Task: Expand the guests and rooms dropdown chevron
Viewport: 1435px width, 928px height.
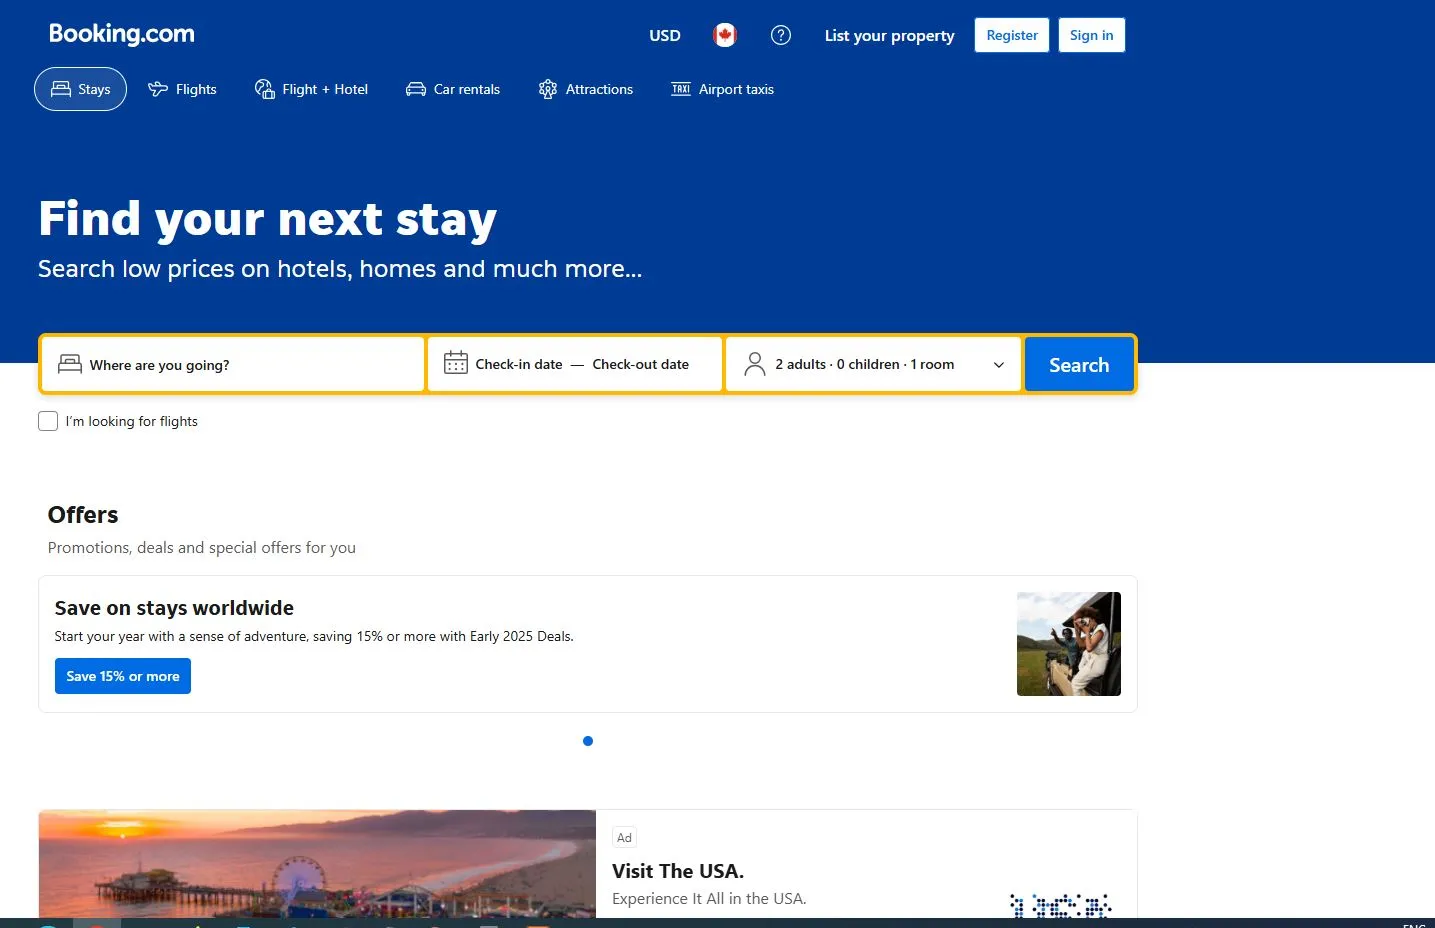Action: click(998, 365)
